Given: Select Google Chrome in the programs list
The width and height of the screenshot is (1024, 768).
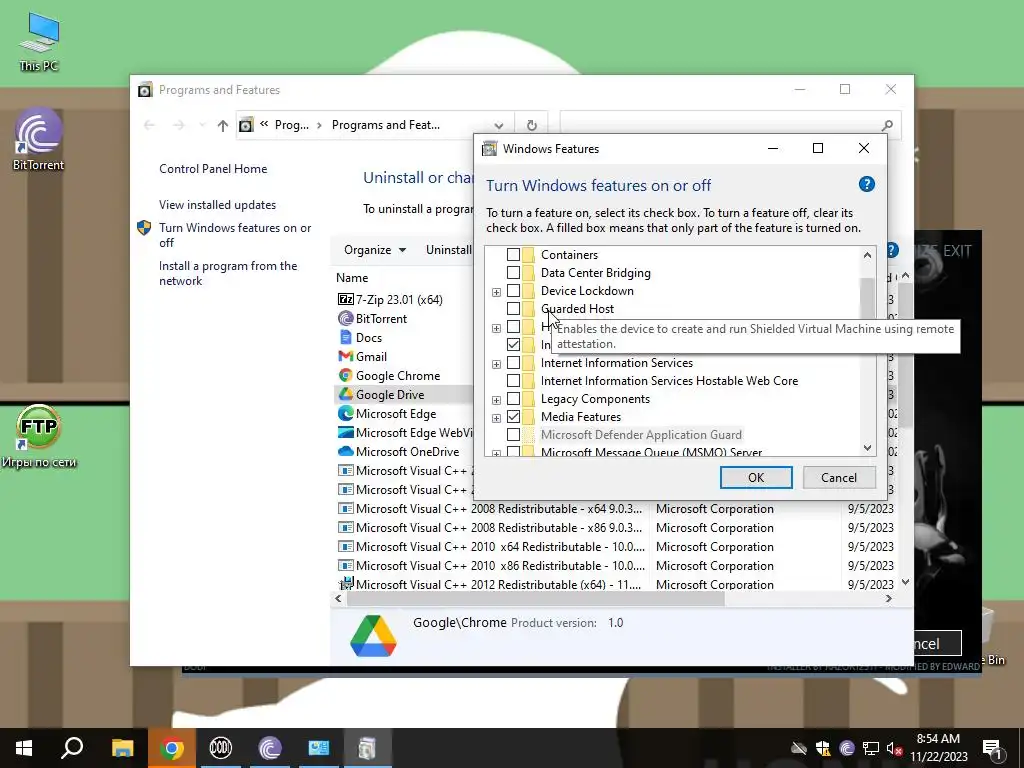Looking at the screenshot, I should pos(398,376).
